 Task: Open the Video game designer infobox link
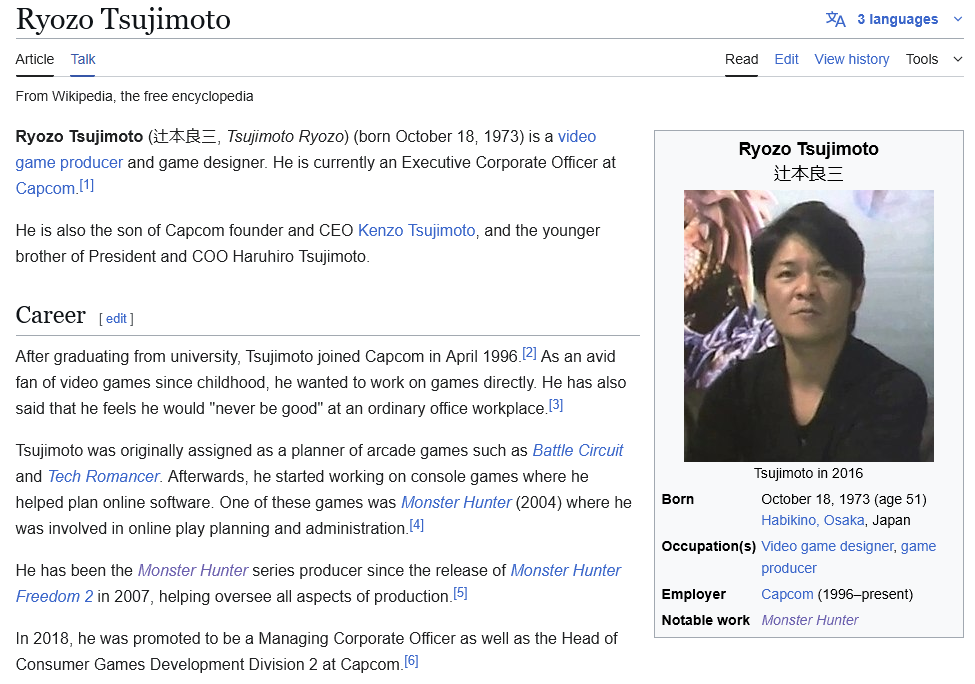tap(827, 546)
